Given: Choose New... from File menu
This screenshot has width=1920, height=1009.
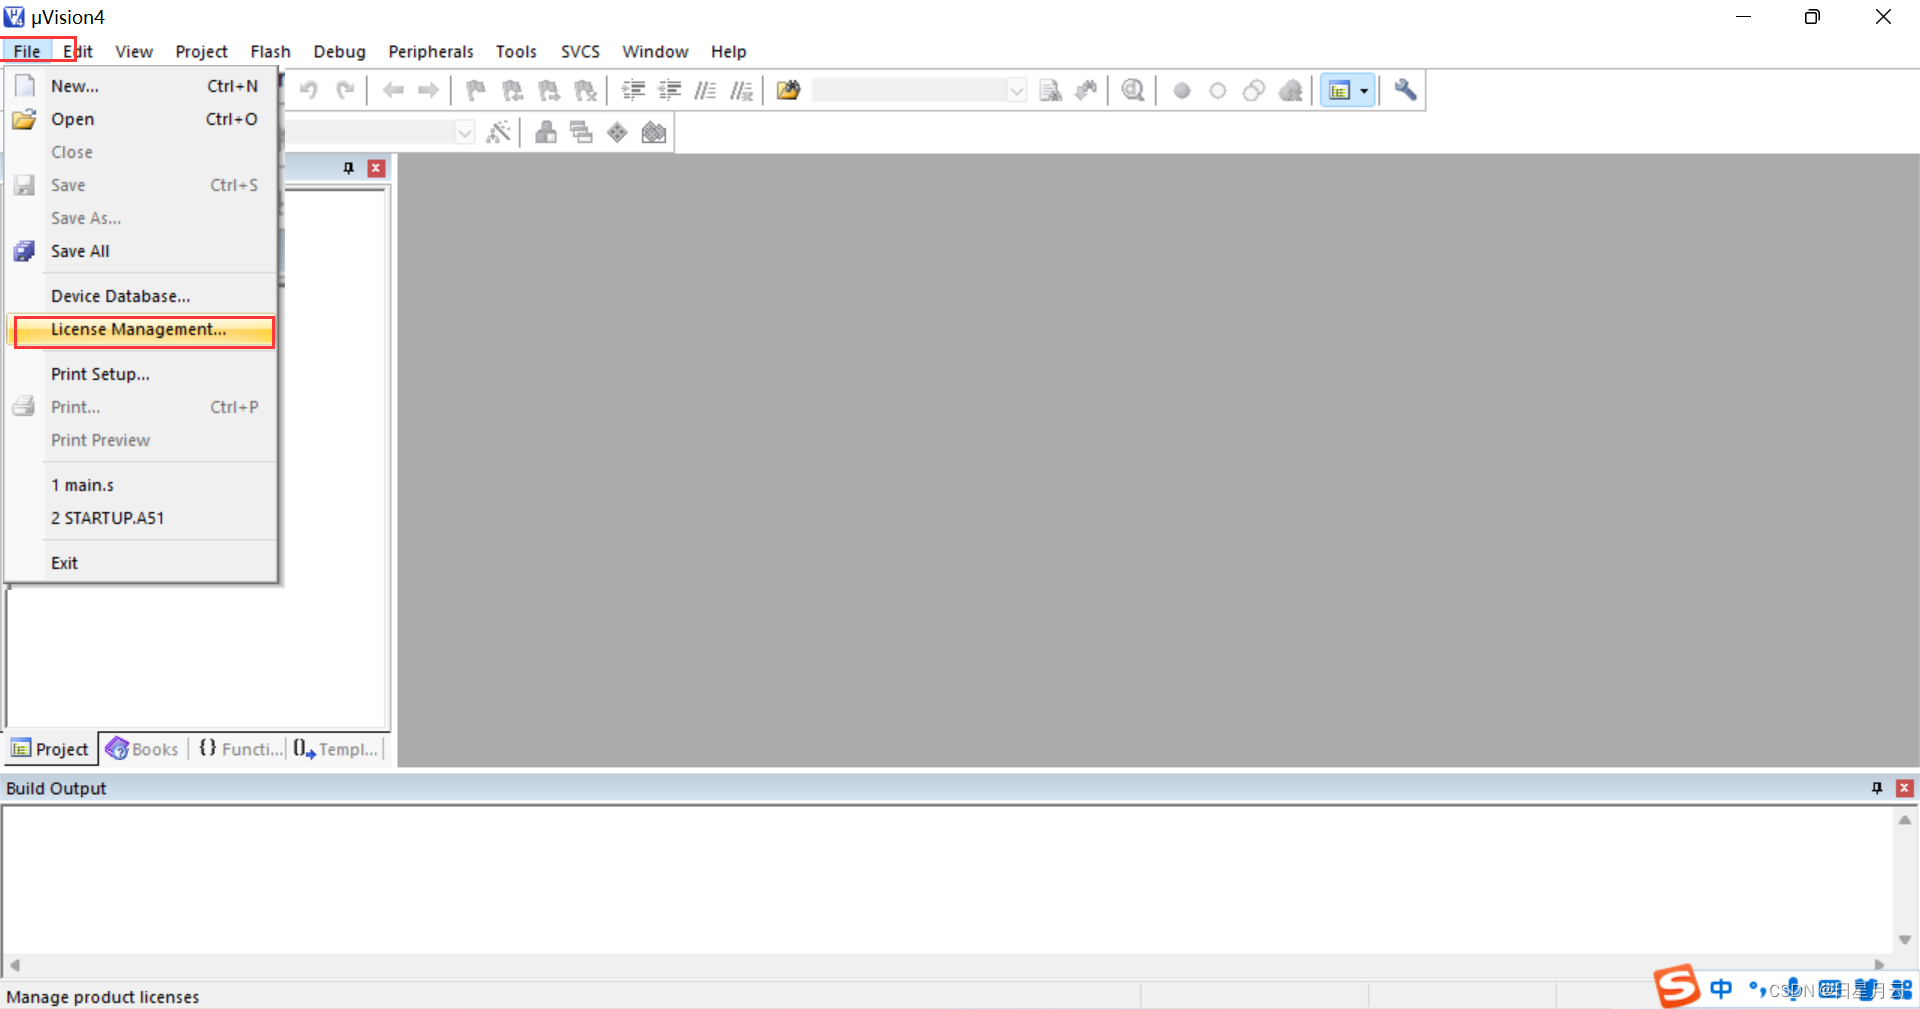Looking at the screenshot, I should [x=141, y=86].
